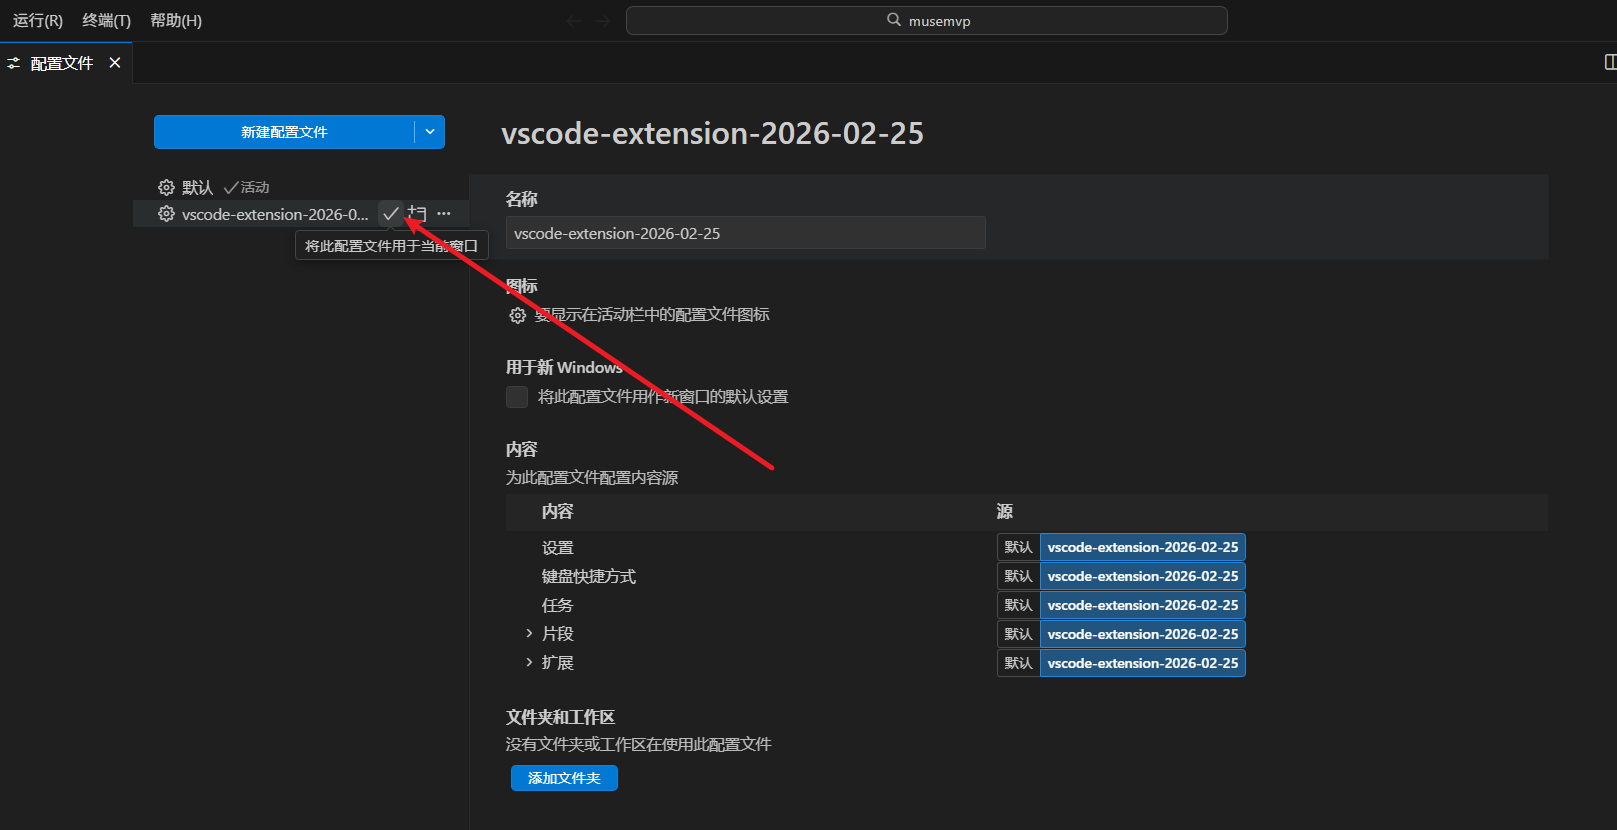Image resolution: width=1617 pixels, height=830 pixels.
Task: Go back with the navigation arrow
Action: coord(574,21)
